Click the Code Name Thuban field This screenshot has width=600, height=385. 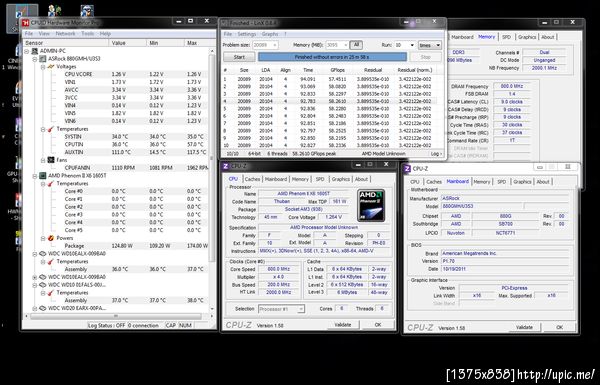click(x=282, y=201)
